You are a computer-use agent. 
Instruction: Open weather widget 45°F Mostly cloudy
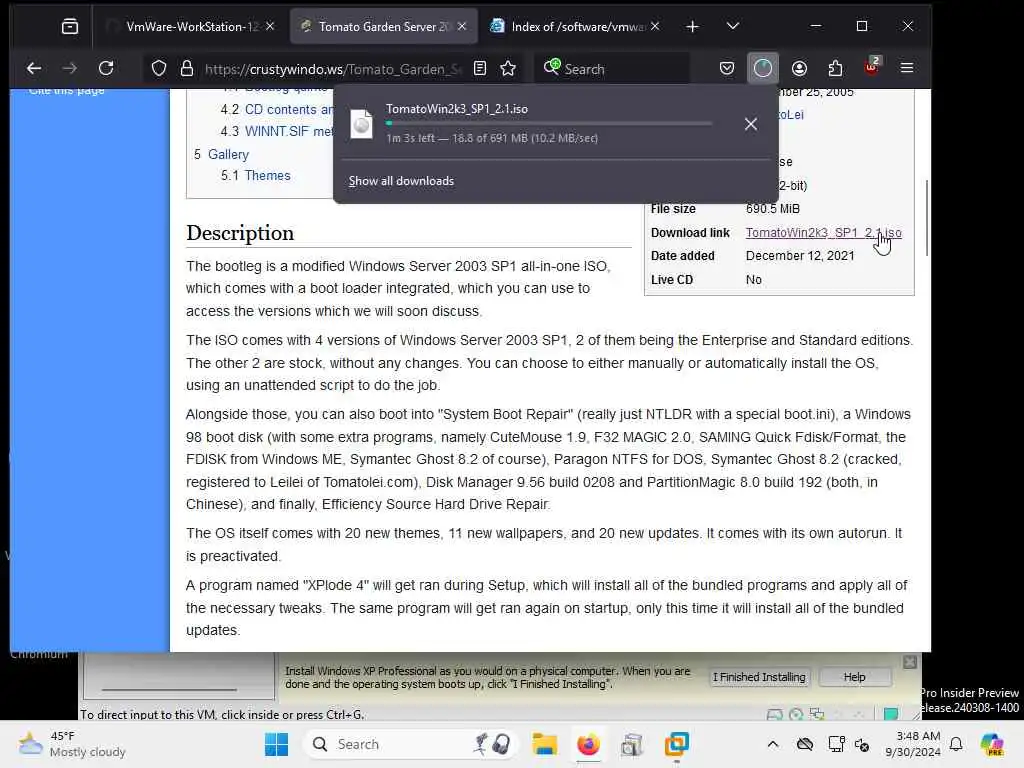[x=72, y=744]
